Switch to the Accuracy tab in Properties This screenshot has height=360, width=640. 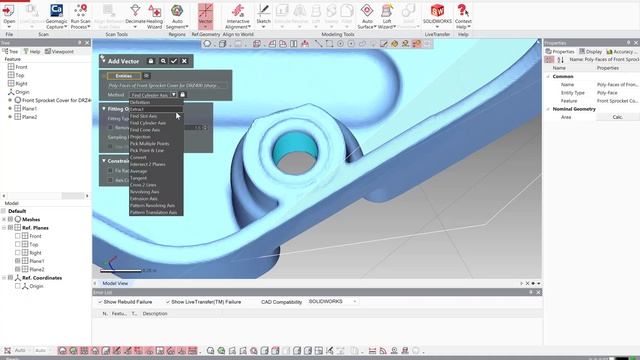(x=620, y=51)
